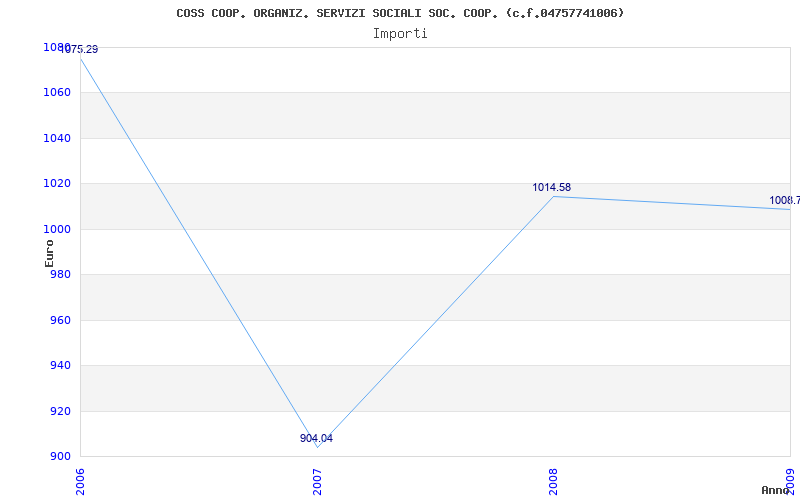Click the 980 y-axis tick label
Image resolution: width=800 pixels, height=500 pixels.
click(63, 274)
